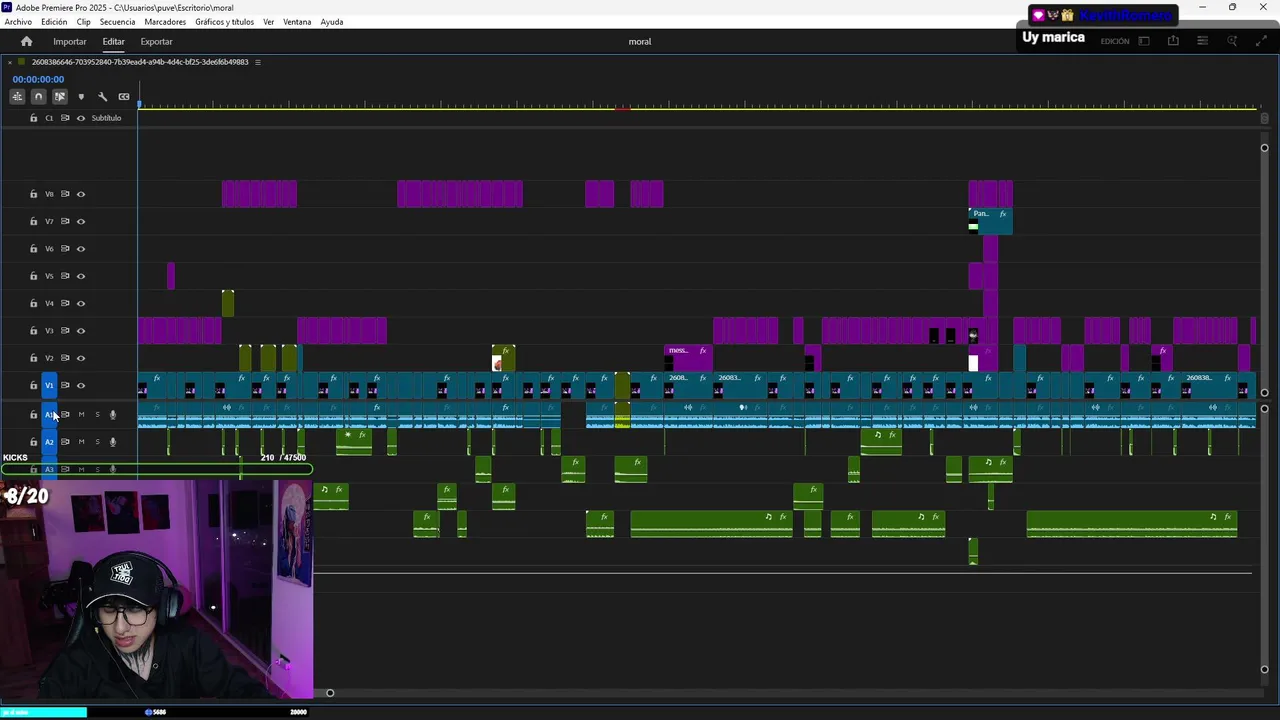The height and width of the screenshot is (720, 1280).
Task: Mute the A1 audio track
Action: 81,414
